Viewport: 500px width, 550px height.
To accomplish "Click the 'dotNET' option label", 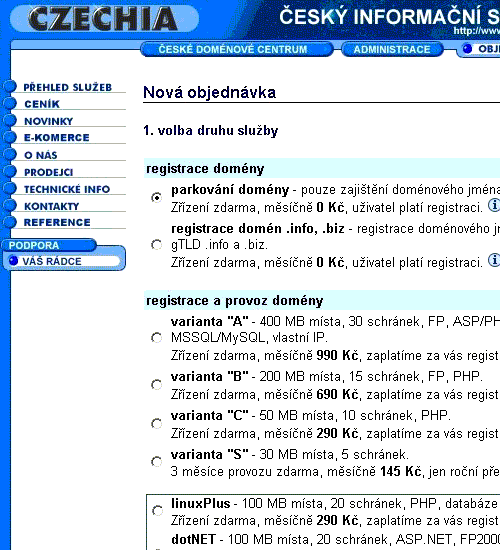I will click(x=193, y=539).
